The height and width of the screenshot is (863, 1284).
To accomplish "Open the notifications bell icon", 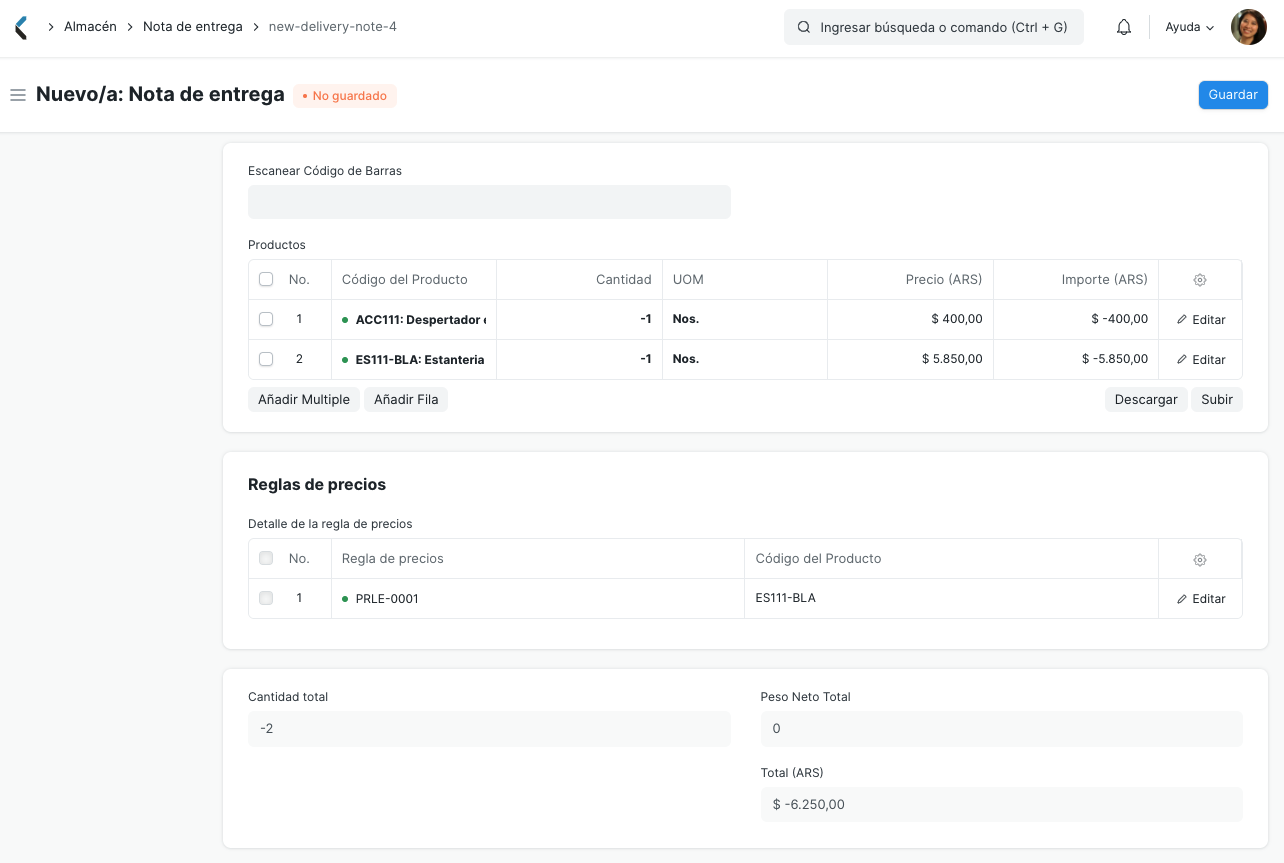I will tap(1124, 27).
